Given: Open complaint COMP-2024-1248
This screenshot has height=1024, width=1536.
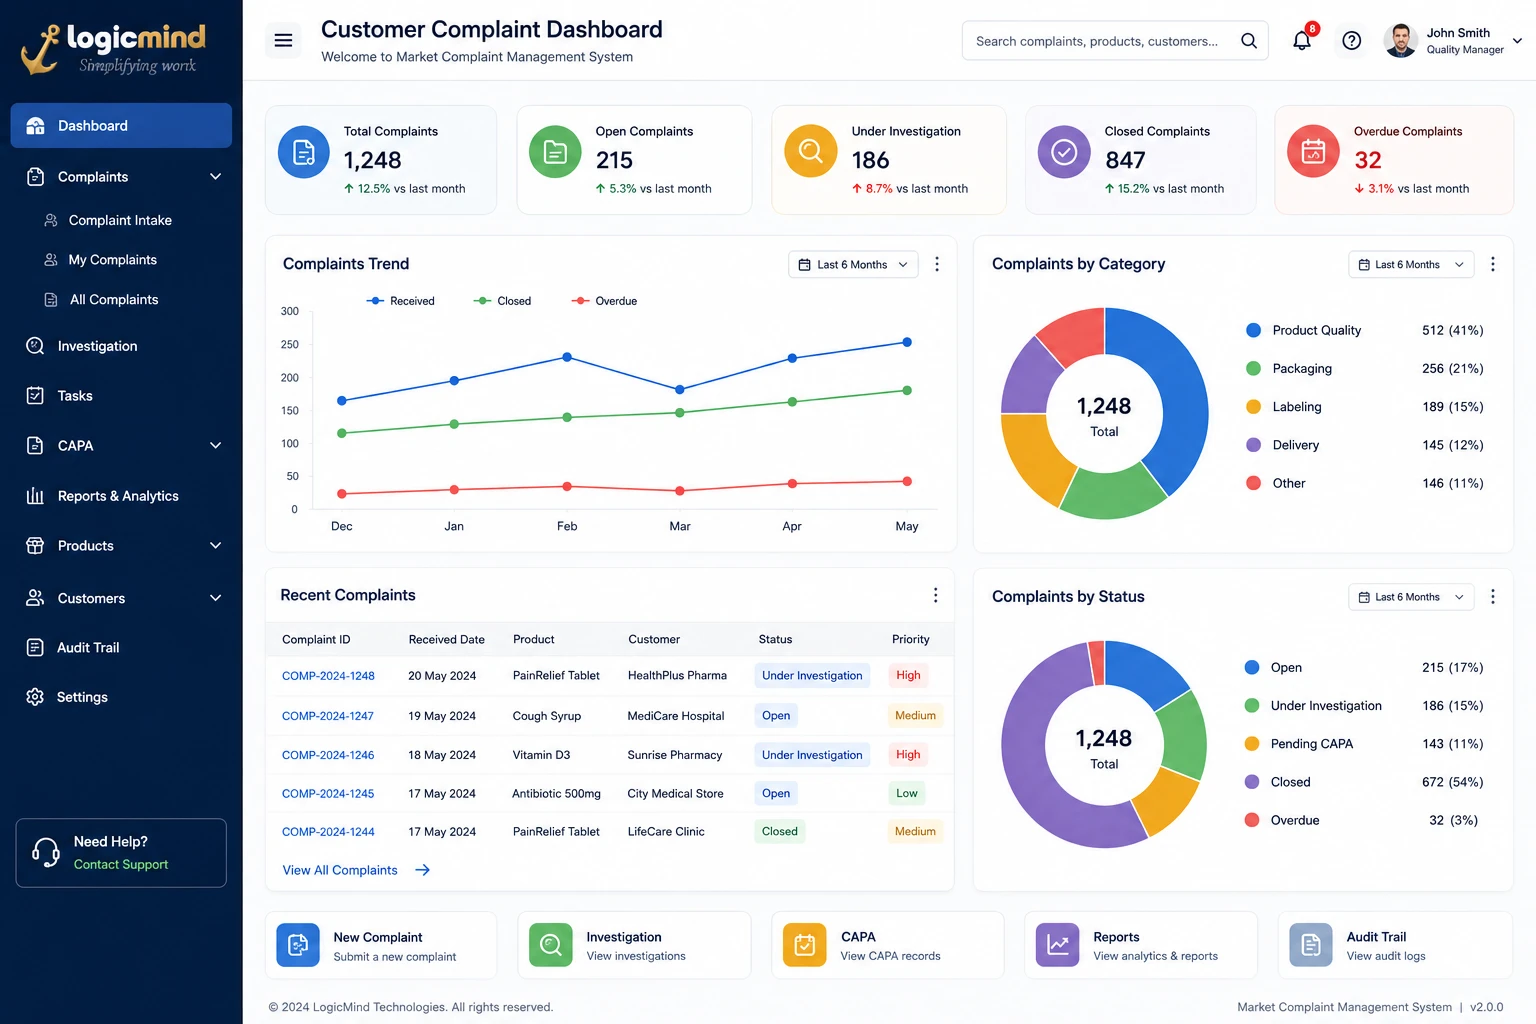Looking at the screenshot, I should click(x=328, y=676).
